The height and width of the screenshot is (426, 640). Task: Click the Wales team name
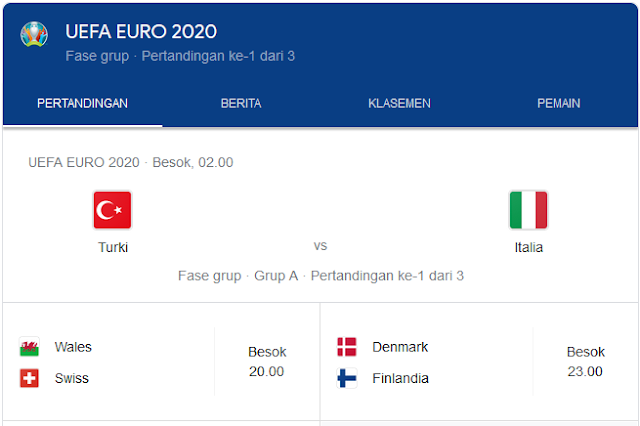[73, 347]
